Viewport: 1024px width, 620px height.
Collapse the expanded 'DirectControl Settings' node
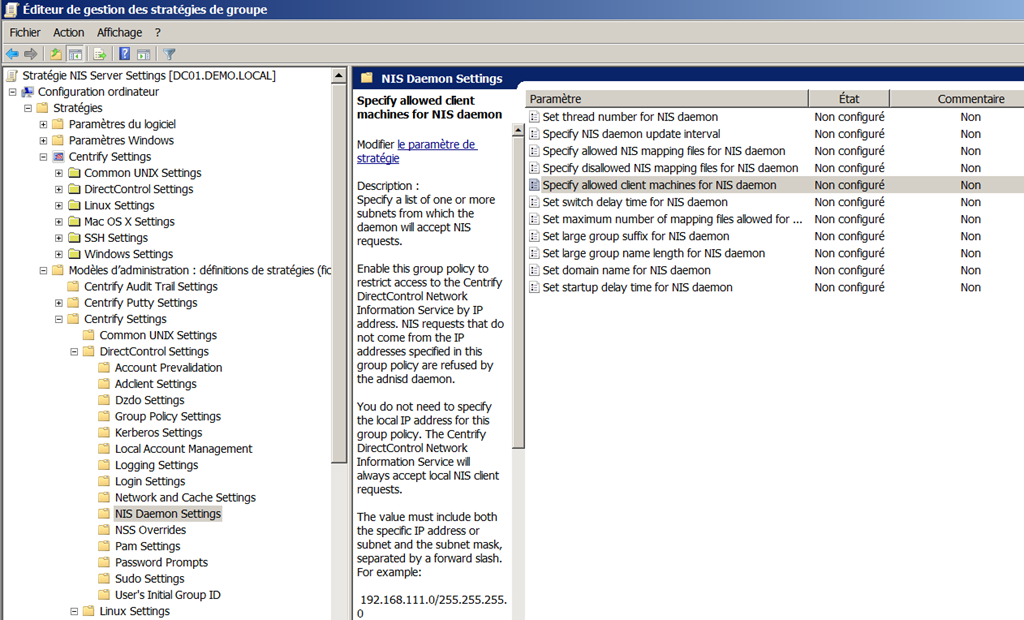74,351
